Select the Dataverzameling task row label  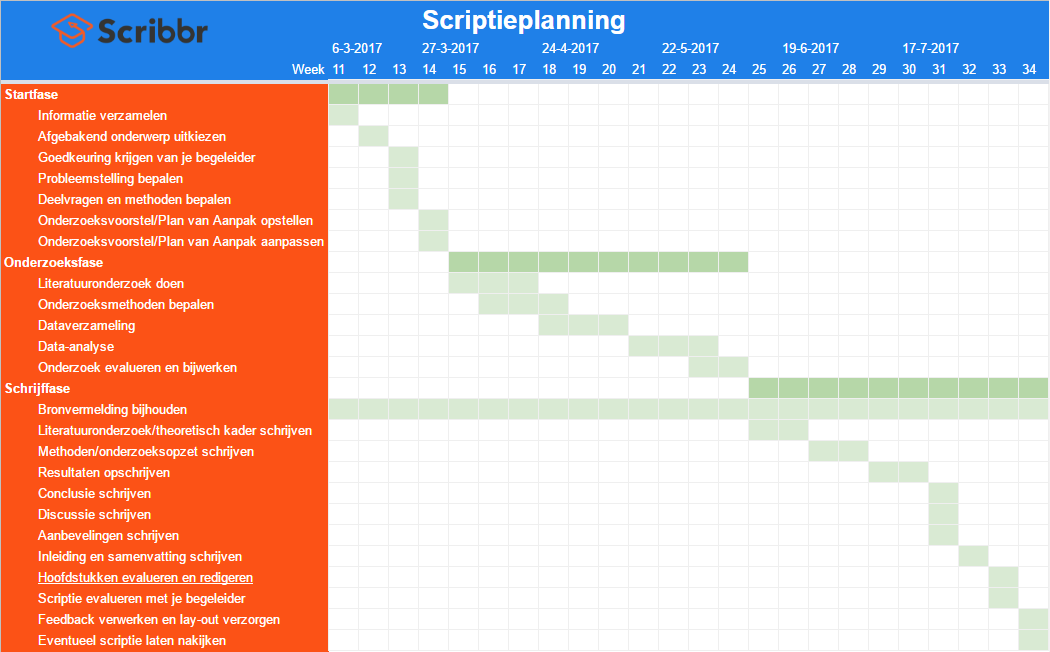click(x=86, y=326)
